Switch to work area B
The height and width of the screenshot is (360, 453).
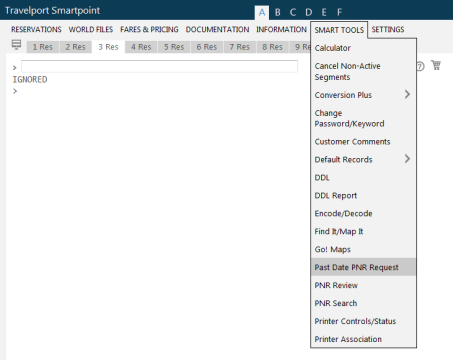tap(277, 13)
